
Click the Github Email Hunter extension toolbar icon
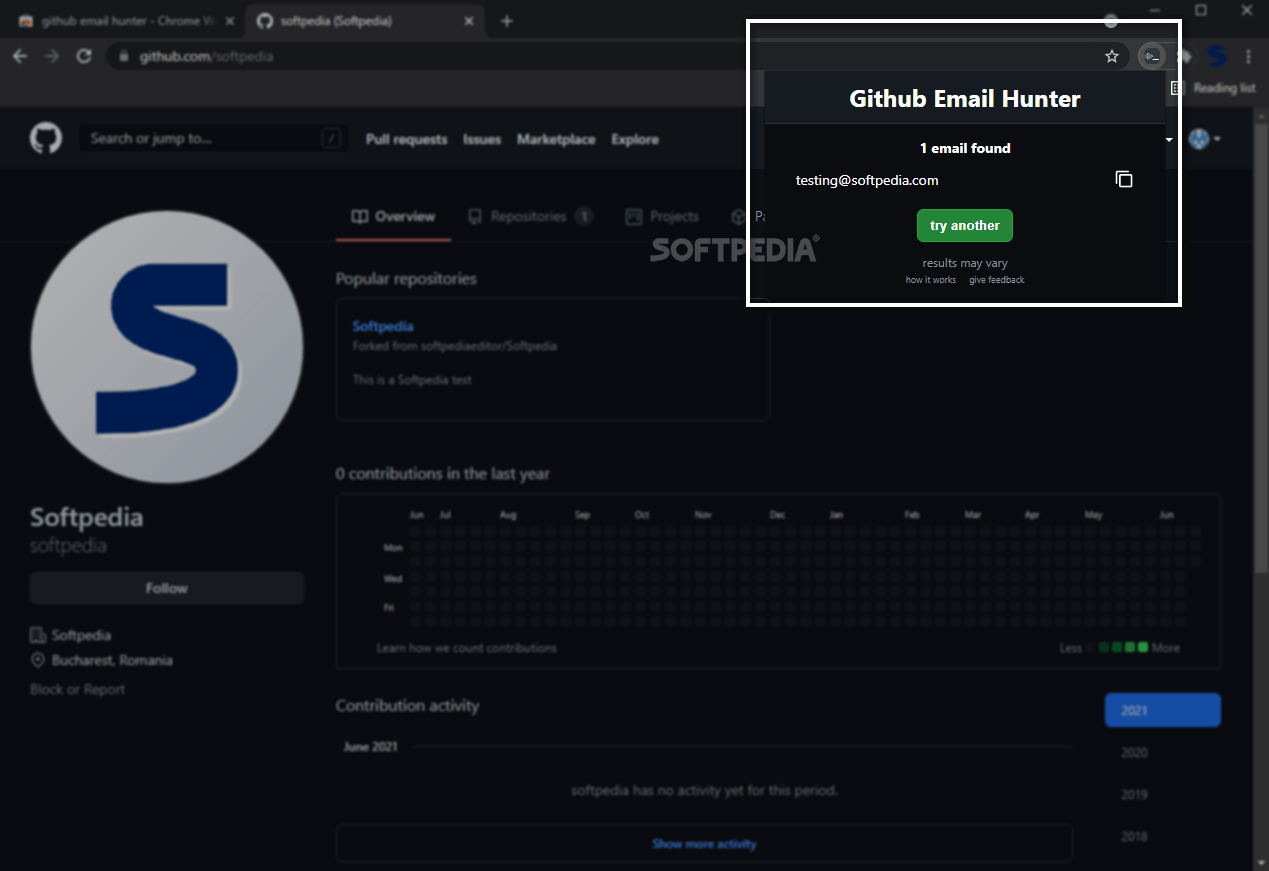tap(1152, 56)
